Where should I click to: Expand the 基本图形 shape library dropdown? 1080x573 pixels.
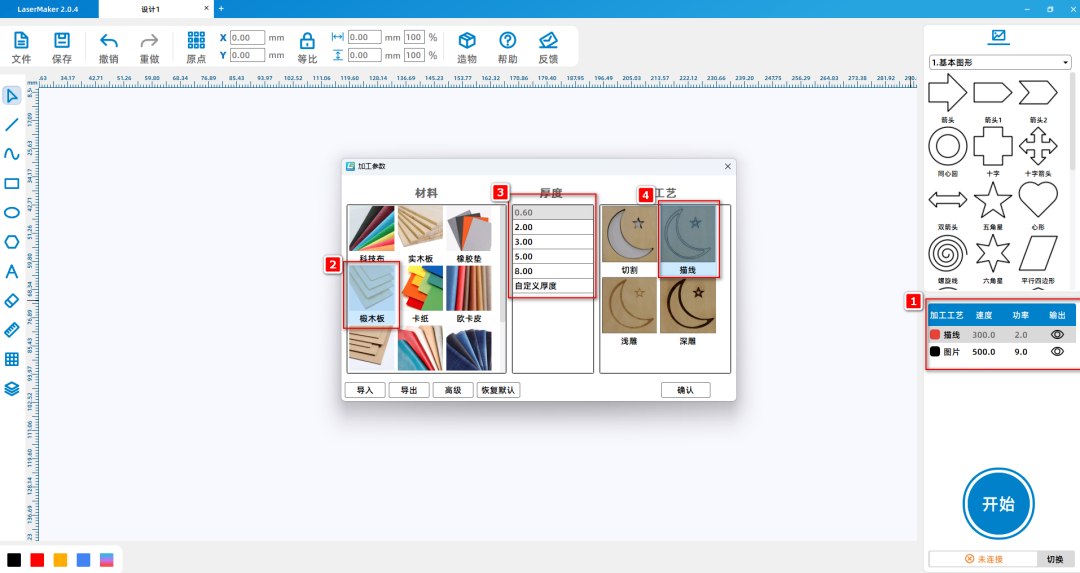pyautogui.click(x=1000, y=62)
